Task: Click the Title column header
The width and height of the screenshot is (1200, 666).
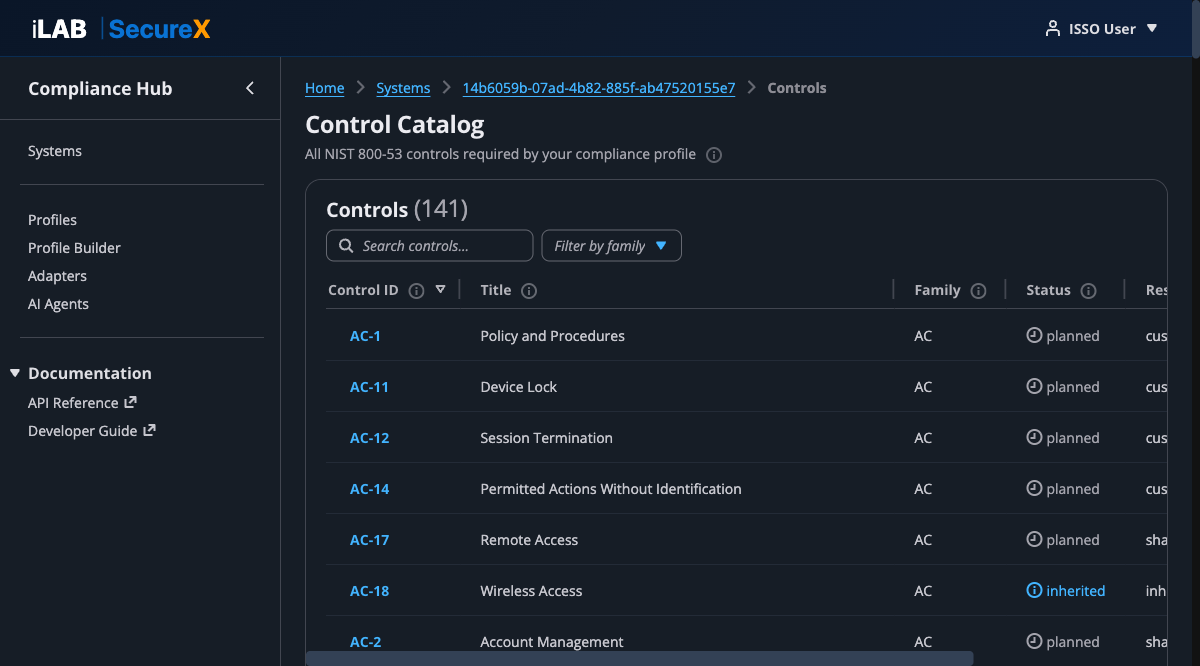Action: 496,290
